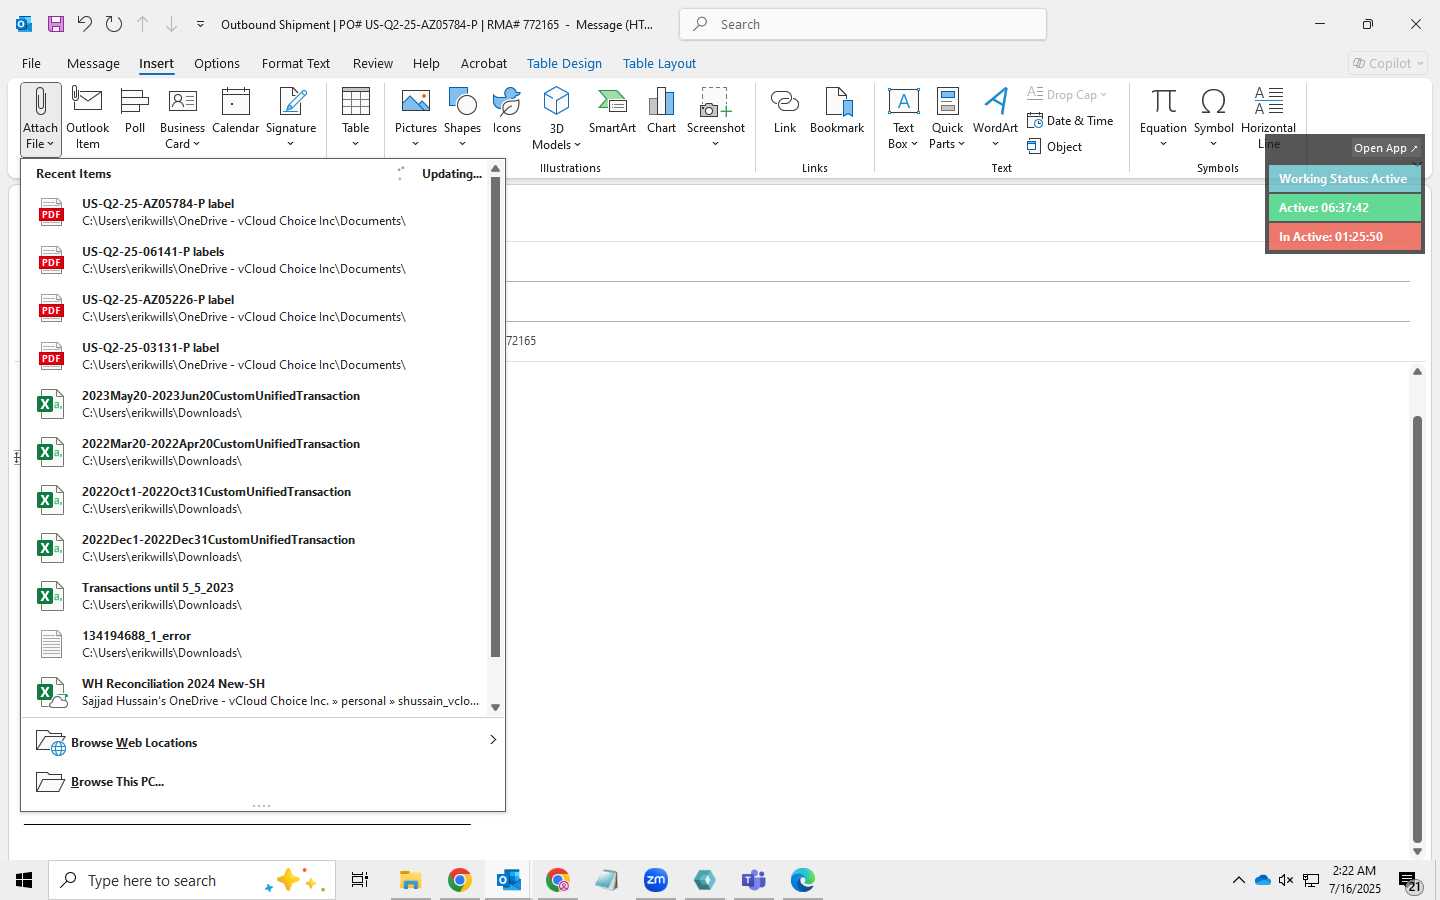The width and height of the screenshot is (1440, 900).
Task: Open the 3D Models dropdown
Action: coord(557,119)
